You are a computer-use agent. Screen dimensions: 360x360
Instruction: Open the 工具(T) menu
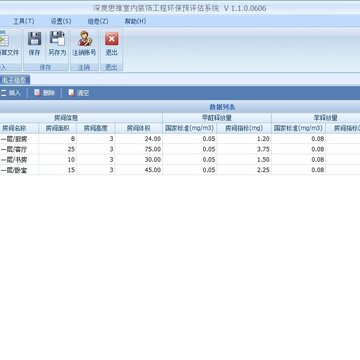click(24, 21)
